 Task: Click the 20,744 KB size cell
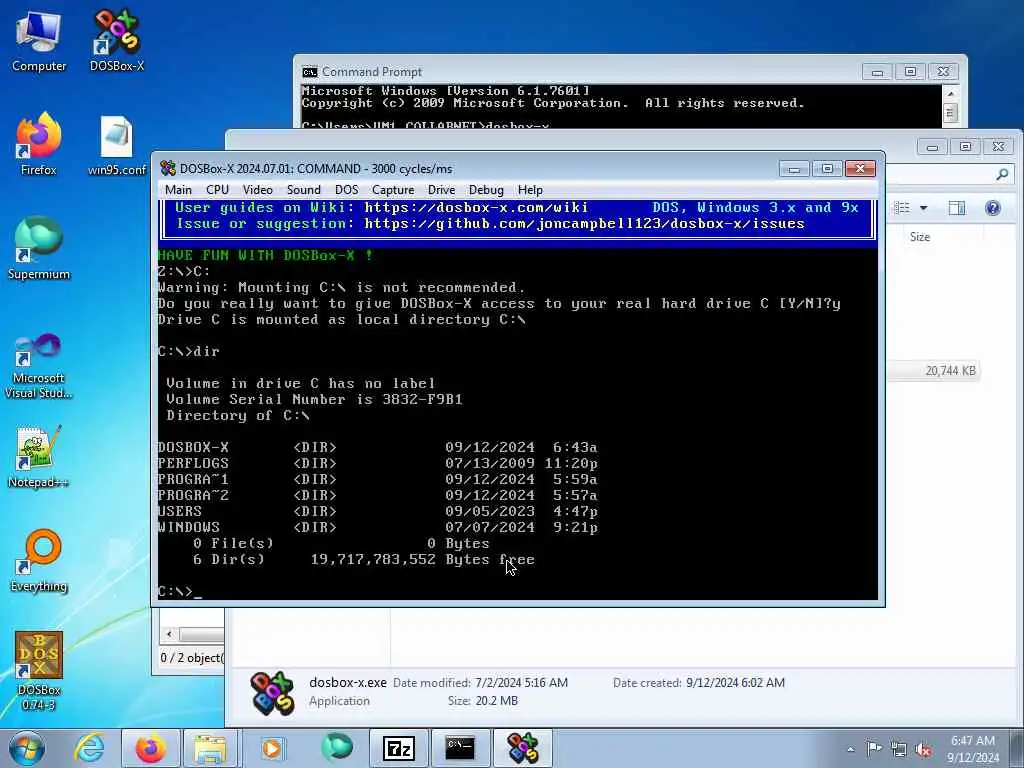(950, 371)
